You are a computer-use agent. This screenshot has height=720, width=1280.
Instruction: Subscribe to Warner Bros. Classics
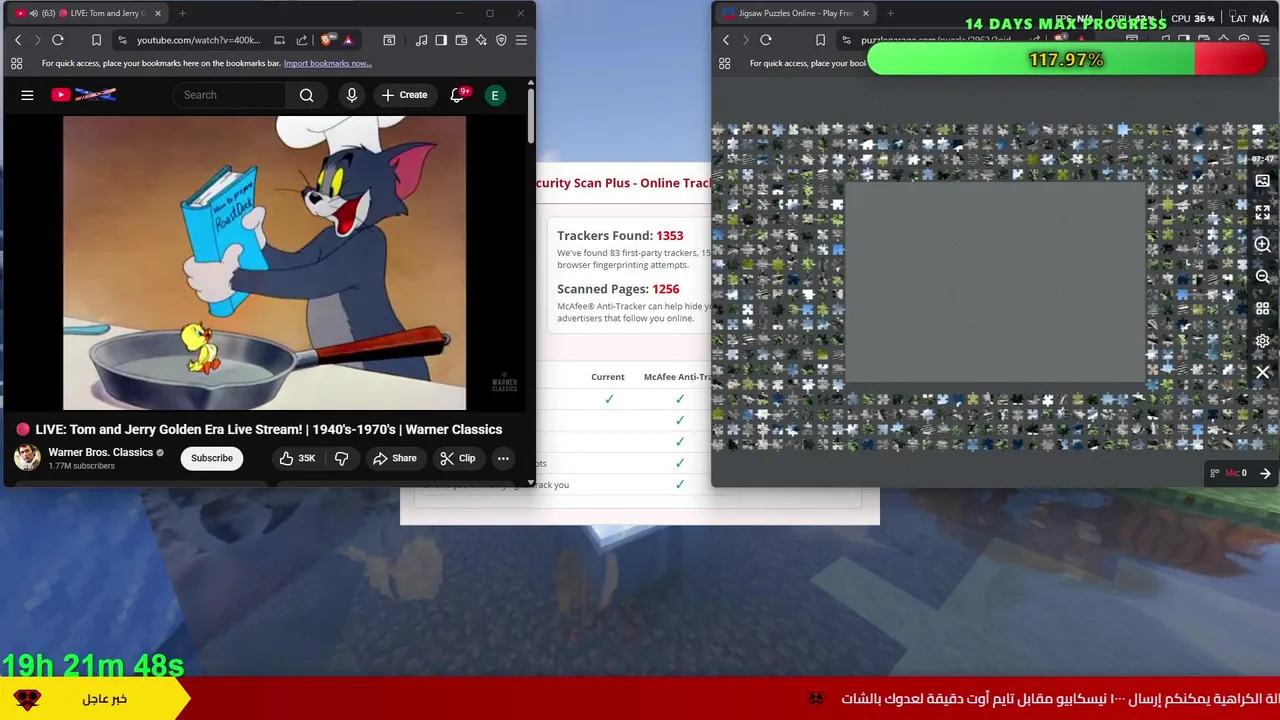(x=212, y=458)
